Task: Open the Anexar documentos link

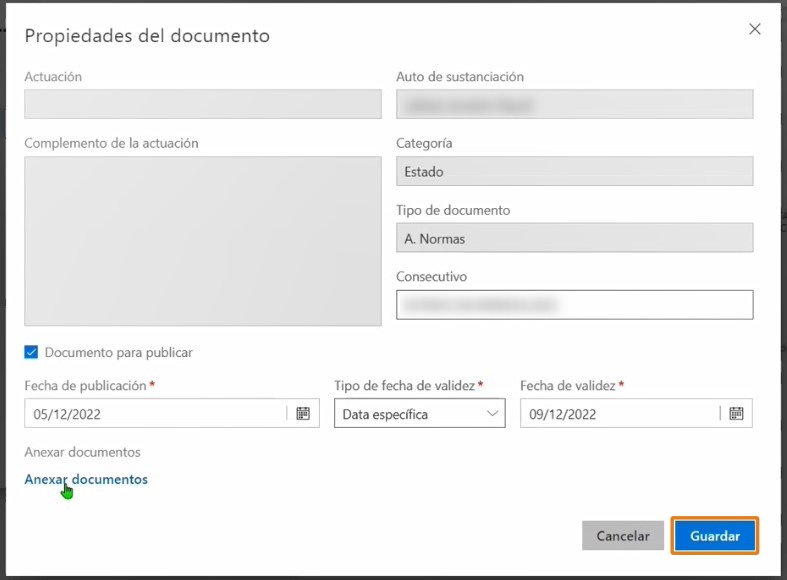Action: coord(86,479)
